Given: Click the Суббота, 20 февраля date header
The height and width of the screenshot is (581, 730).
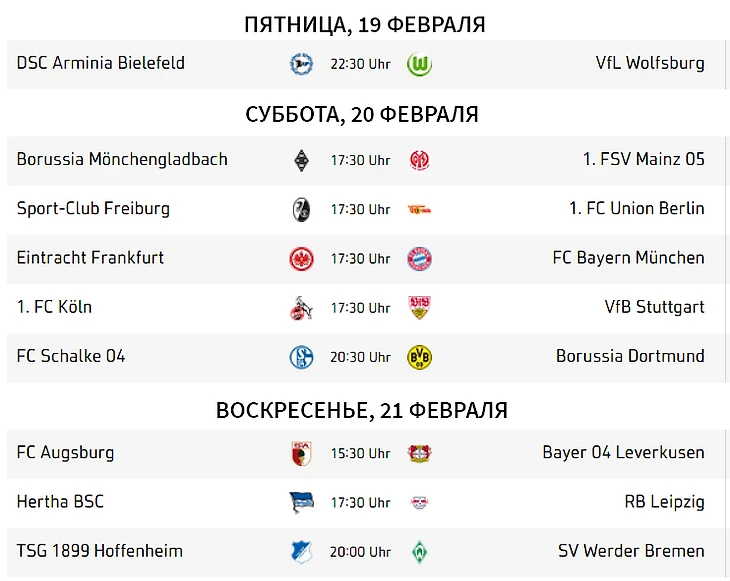Looking at the screenshot, I should pyautogui.click(x=362, y=115).
